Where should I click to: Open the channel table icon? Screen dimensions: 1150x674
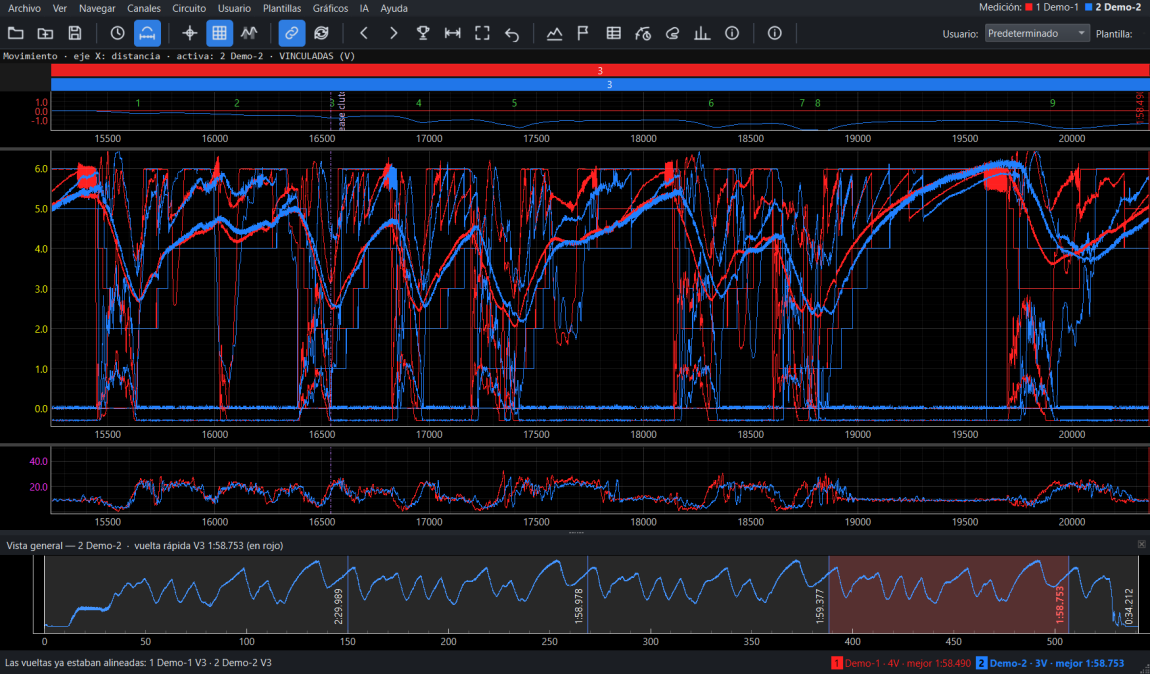coord(614,33)
